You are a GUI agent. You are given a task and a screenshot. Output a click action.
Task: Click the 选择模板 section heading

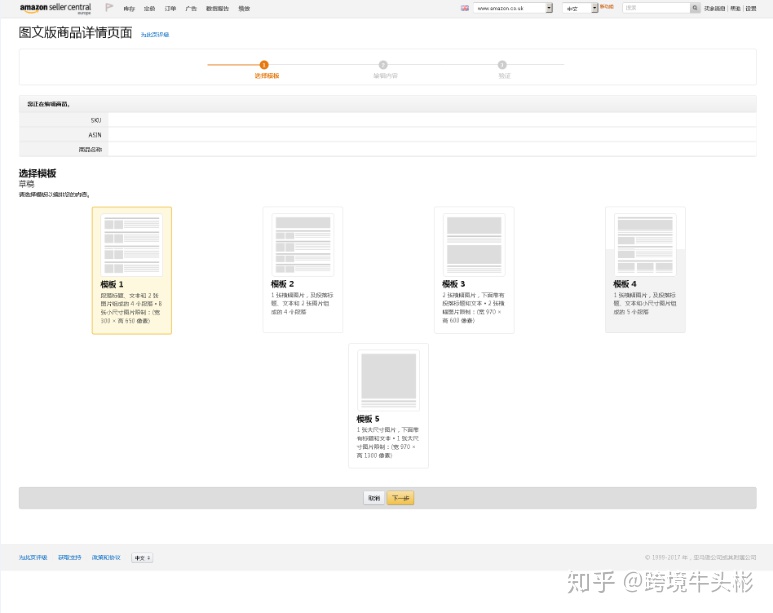37,173
